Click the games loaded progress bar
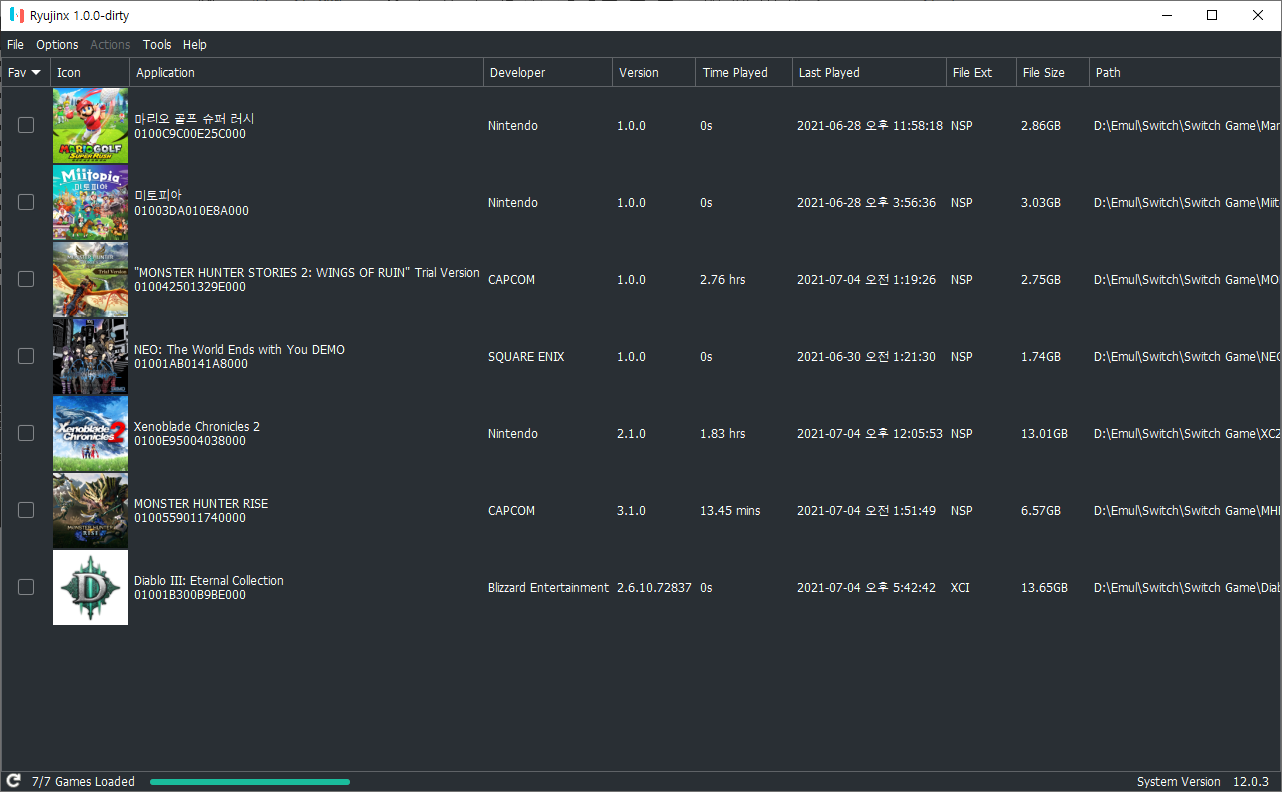The width and height of the screenshot is (1282, 792). click(x=250, y=782)
